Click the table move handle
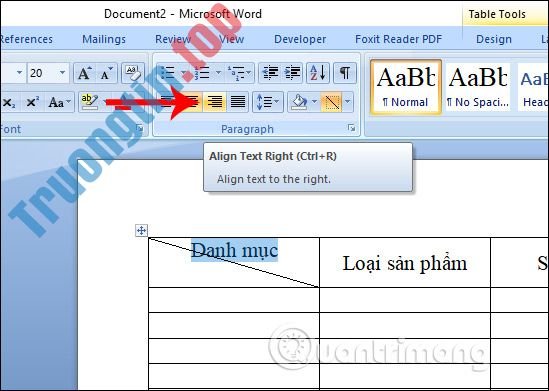Image resolution: width=549 pixels, height=391 pixels. [x=141, y=230]
